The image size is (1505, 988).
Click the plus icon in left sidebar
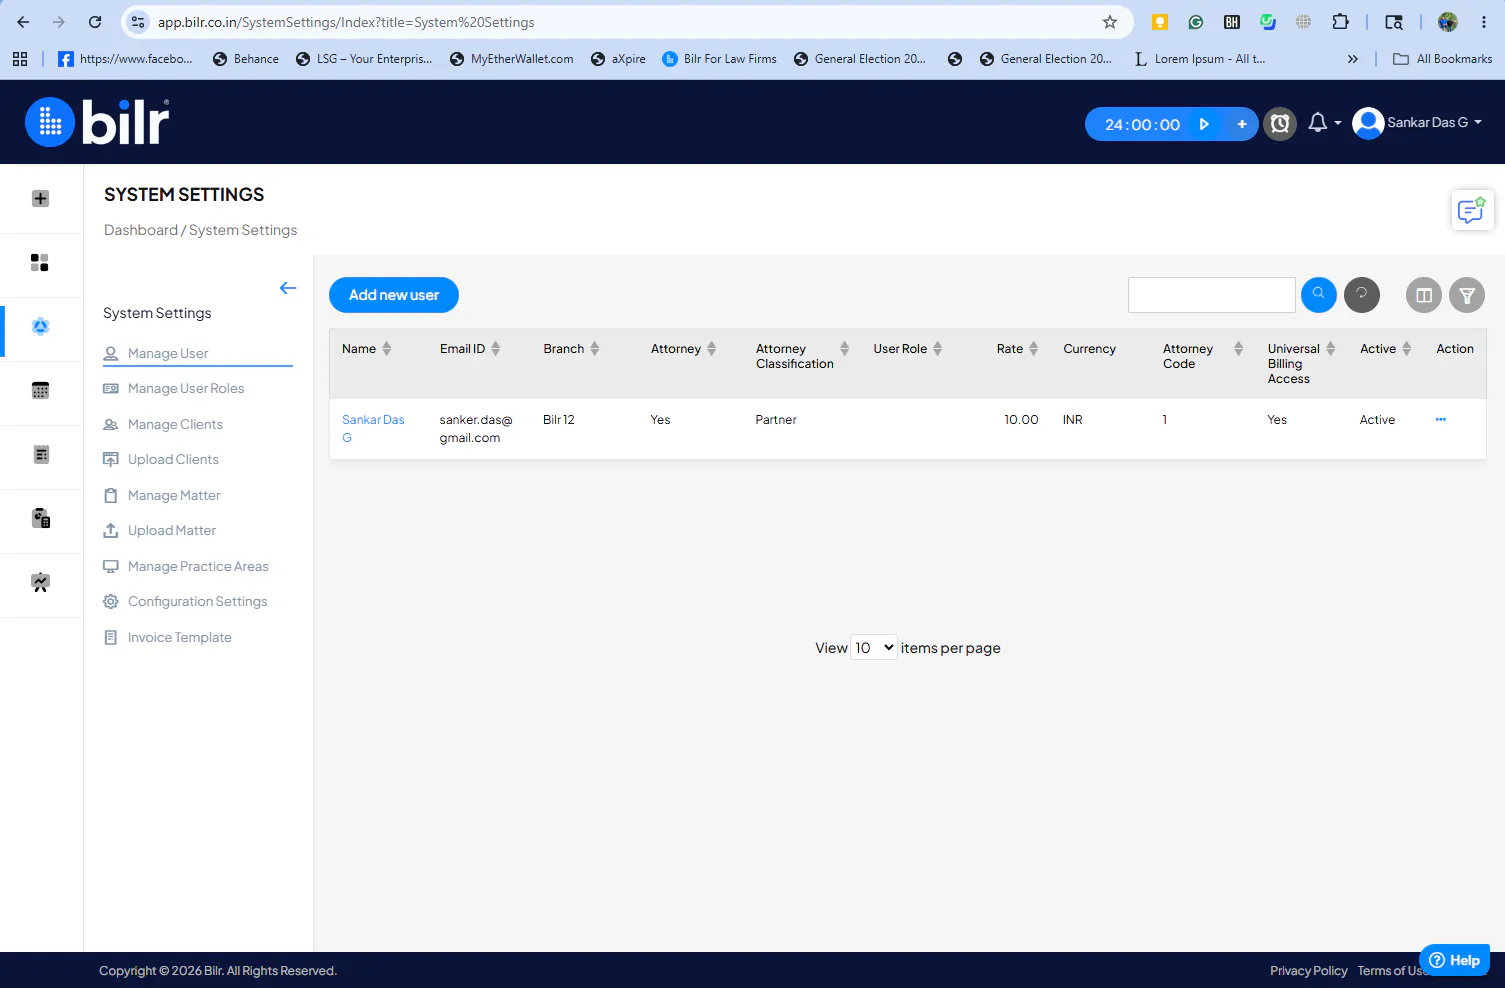(x=40, y=198)
